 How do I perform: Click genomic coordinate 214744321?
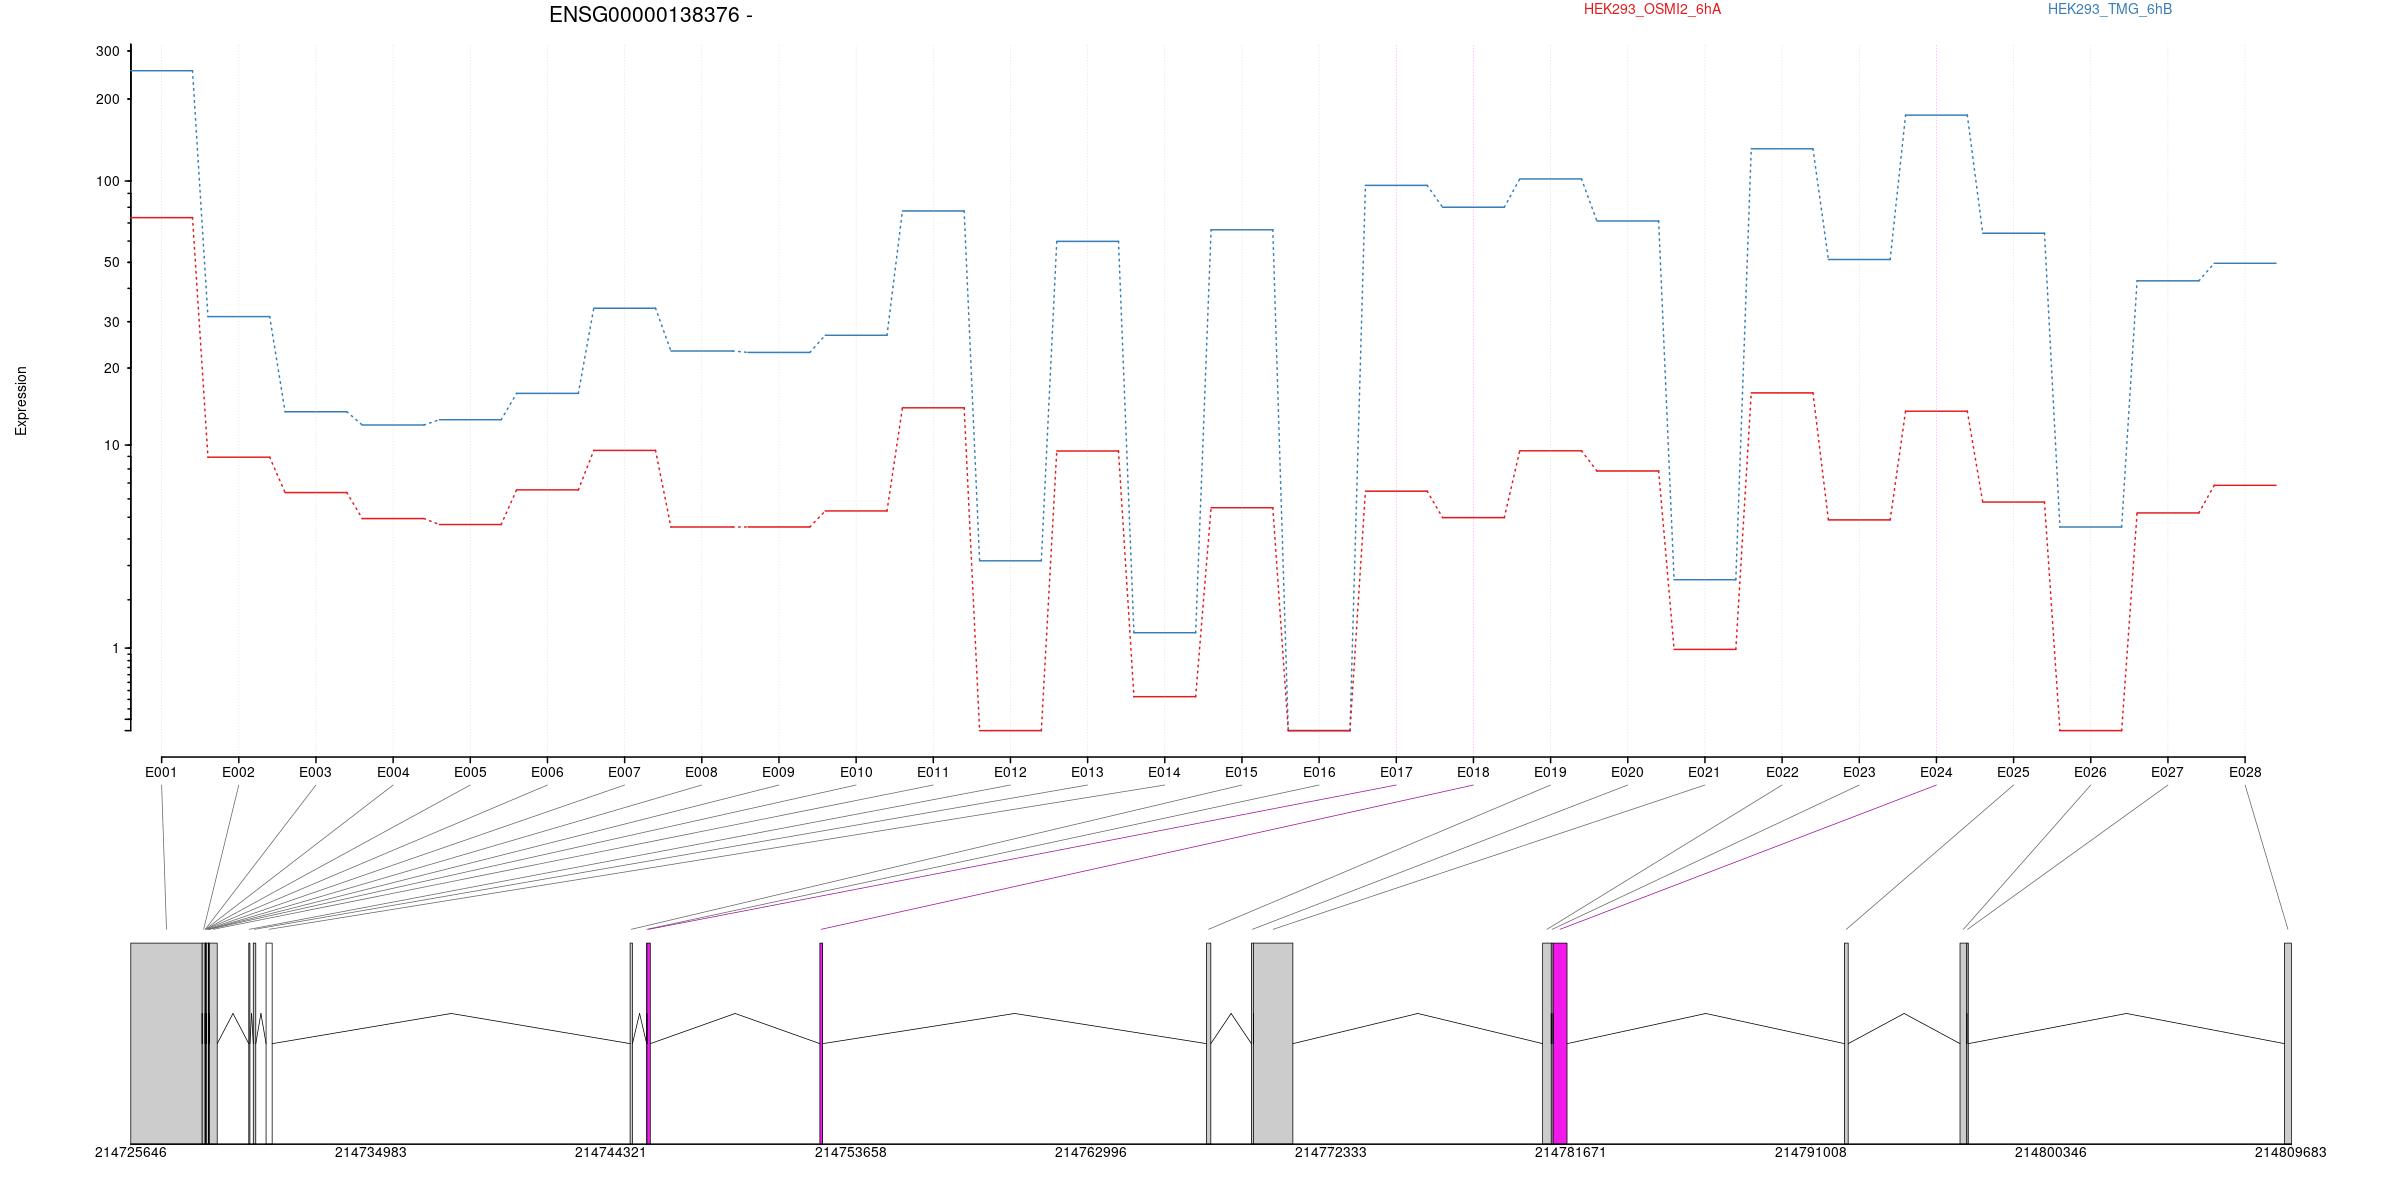coord(611,1152)
